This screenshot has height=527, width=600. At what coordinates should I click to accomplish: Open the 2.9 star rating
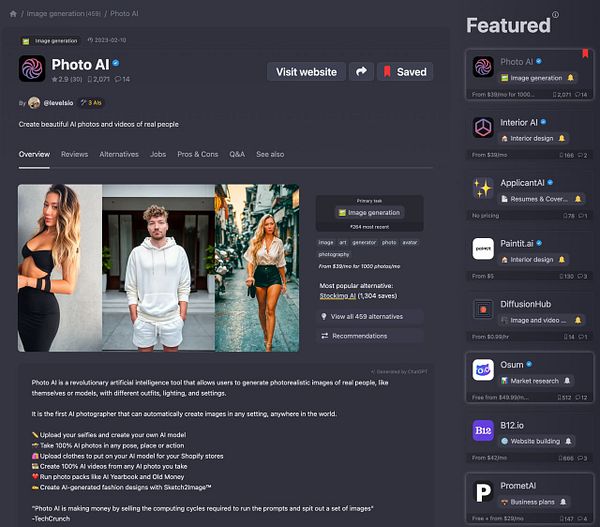point(67,79)
